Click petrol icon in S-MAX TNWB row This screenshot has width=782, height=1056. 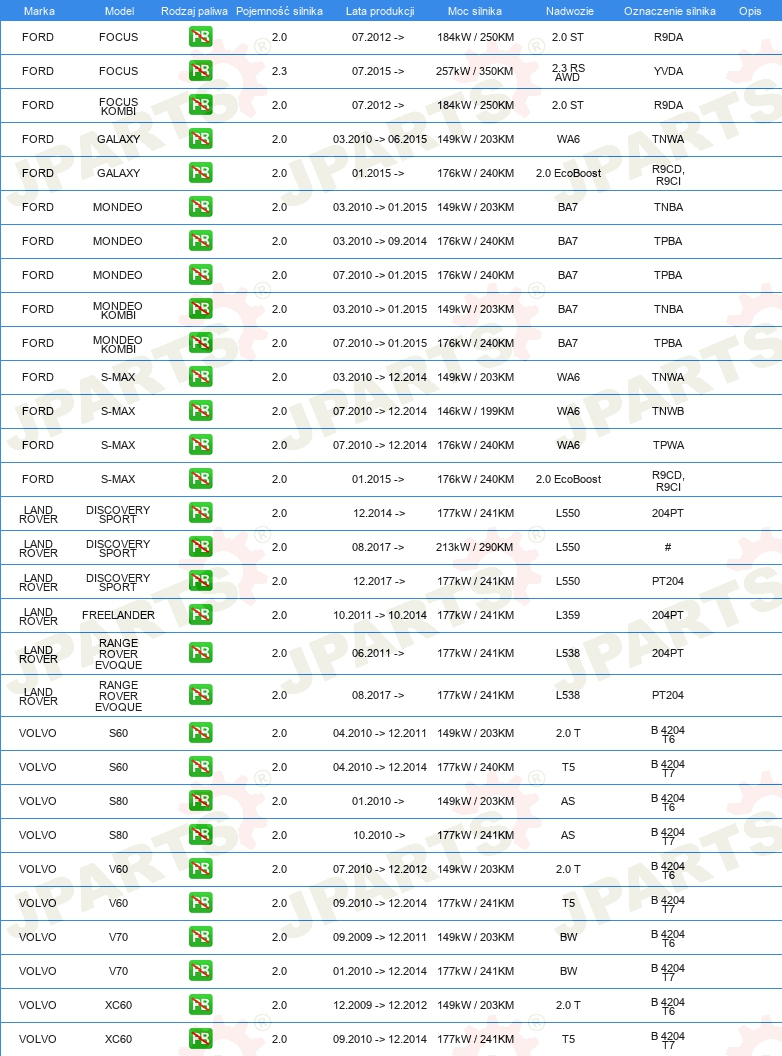201,411
